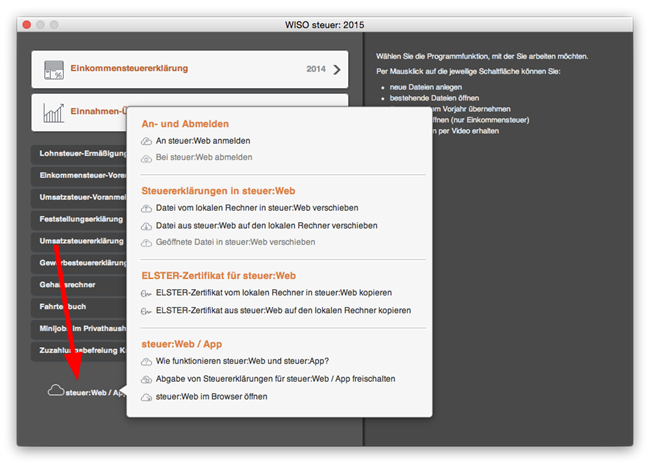Open Einkommensteuer-Vorauszahlung button
The image size is (650, 463).
pos(79,176)
